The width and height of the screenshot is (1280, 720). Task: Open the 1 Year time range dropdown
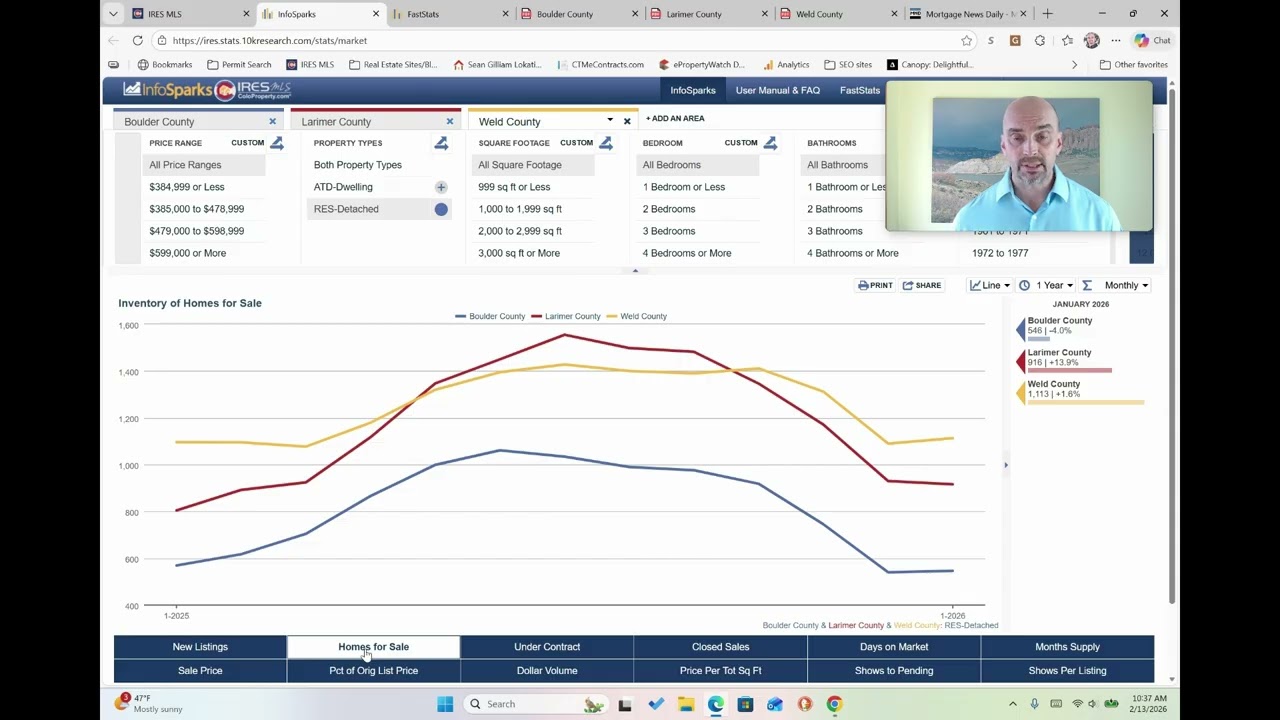[x=1046, y=285]
